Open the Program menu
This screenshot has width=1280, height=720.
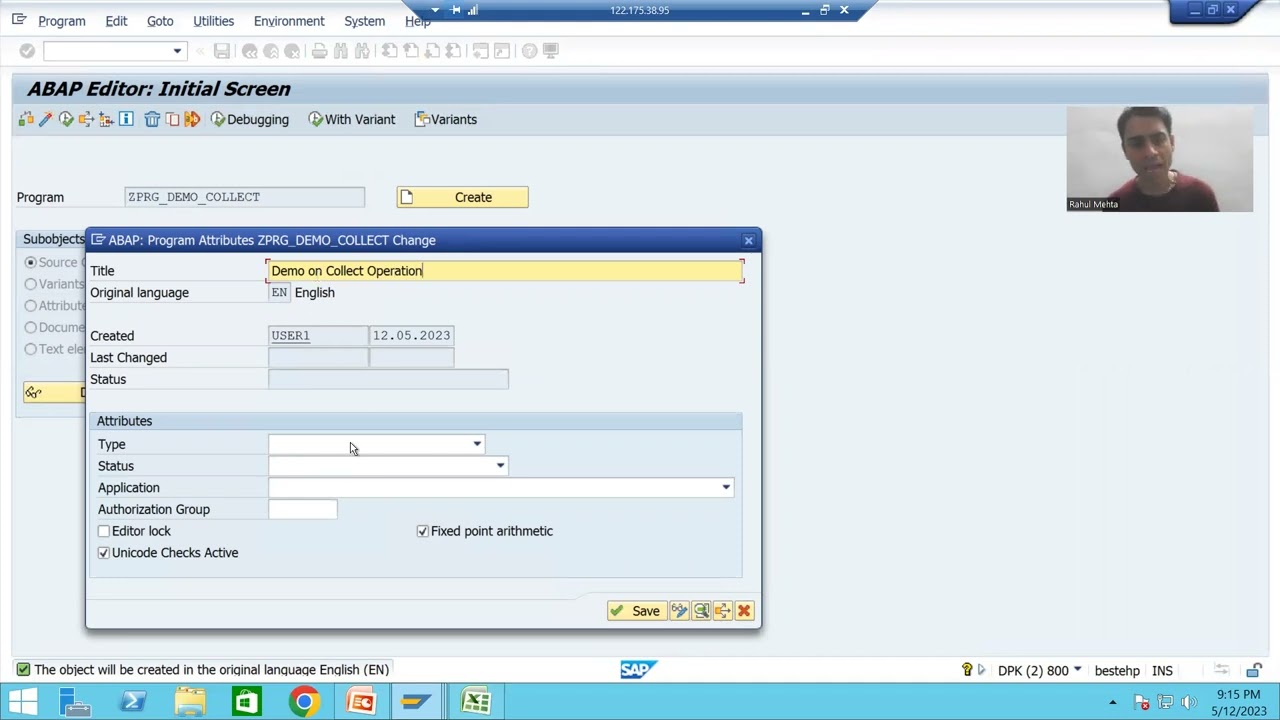(61, 21)
